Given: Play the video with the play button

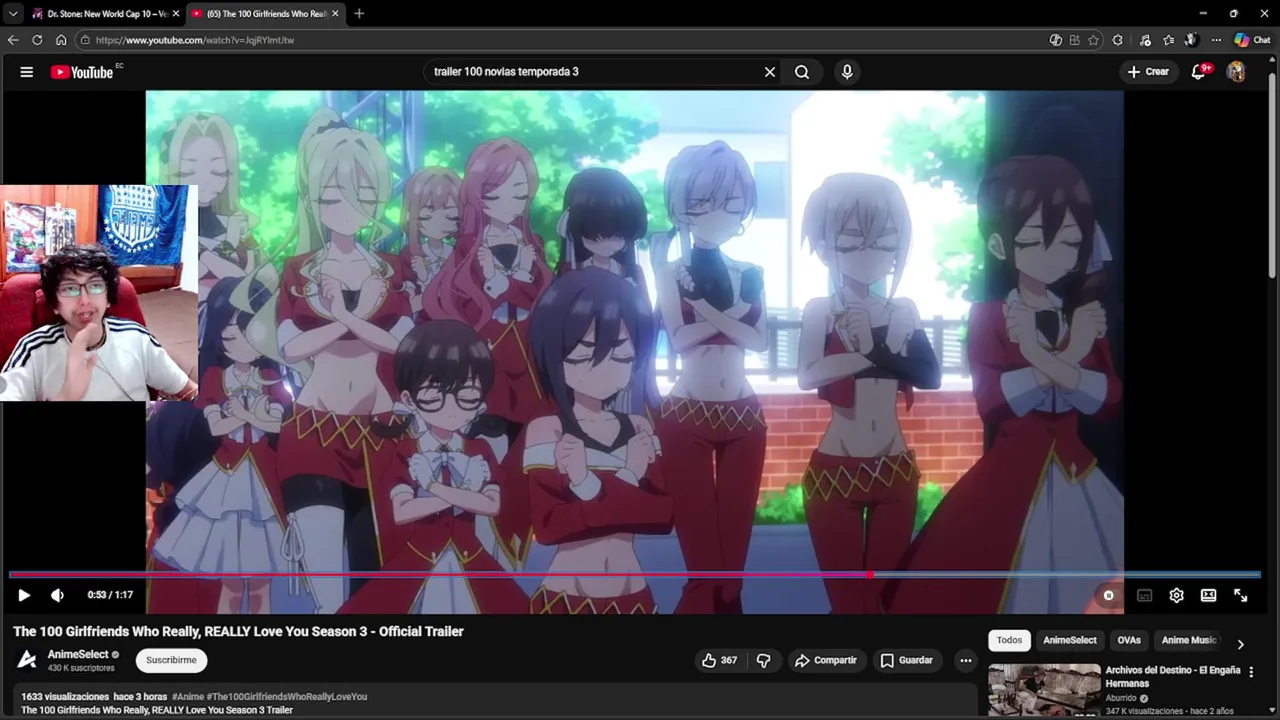Looking at the screenshot, I should 24,595.
